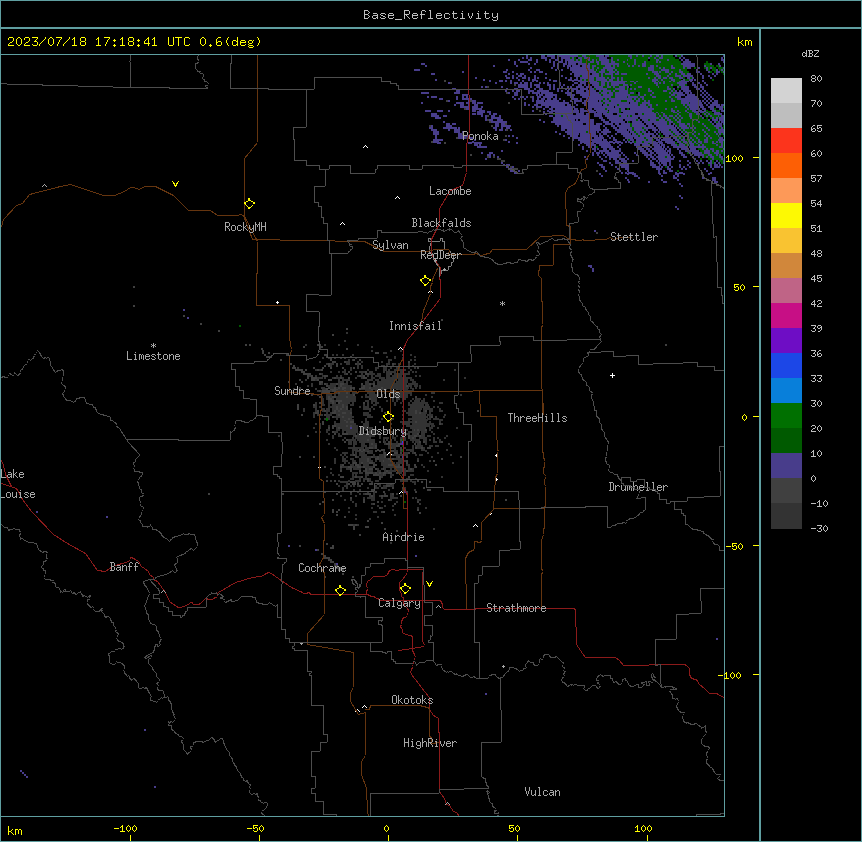862x842 pixels.
Task: Click the Blackfalds label
Action: click(441, 223)
